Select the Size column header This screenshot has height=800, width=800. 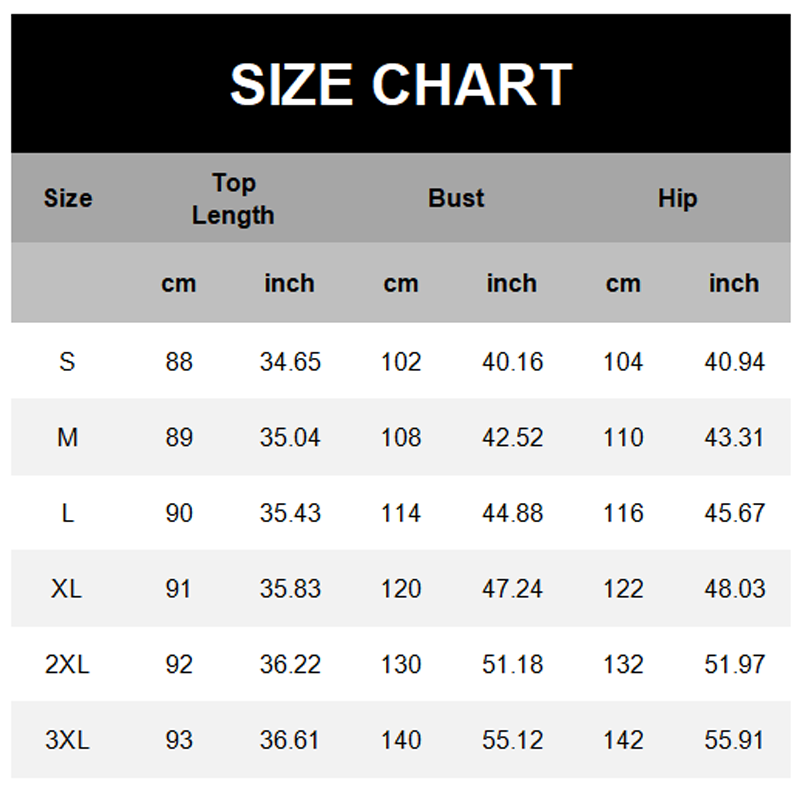(x=68, y=198)
